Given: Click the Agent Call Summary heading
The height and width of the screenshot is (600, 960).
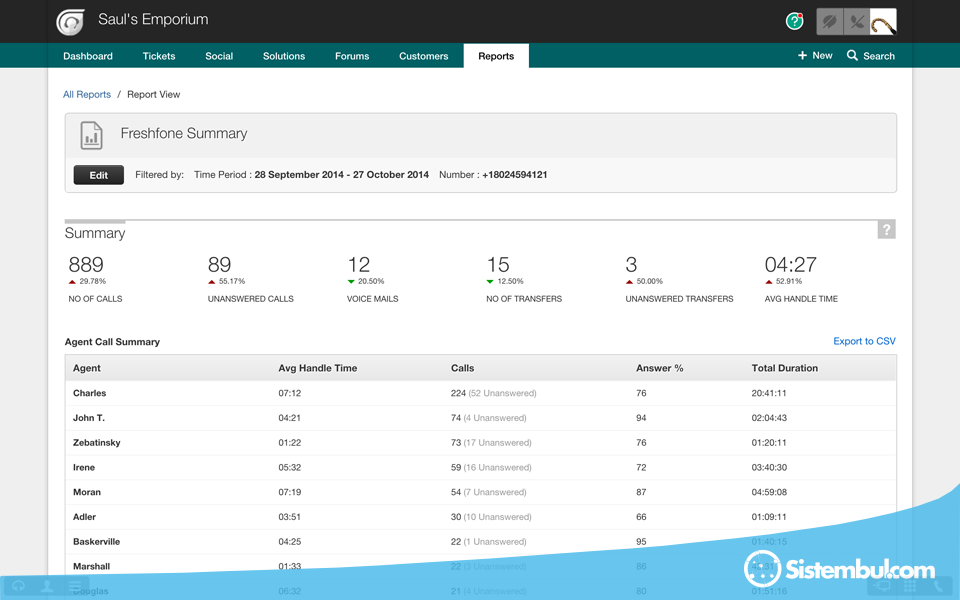Looking at the screenshot, I should click(112, 342).
